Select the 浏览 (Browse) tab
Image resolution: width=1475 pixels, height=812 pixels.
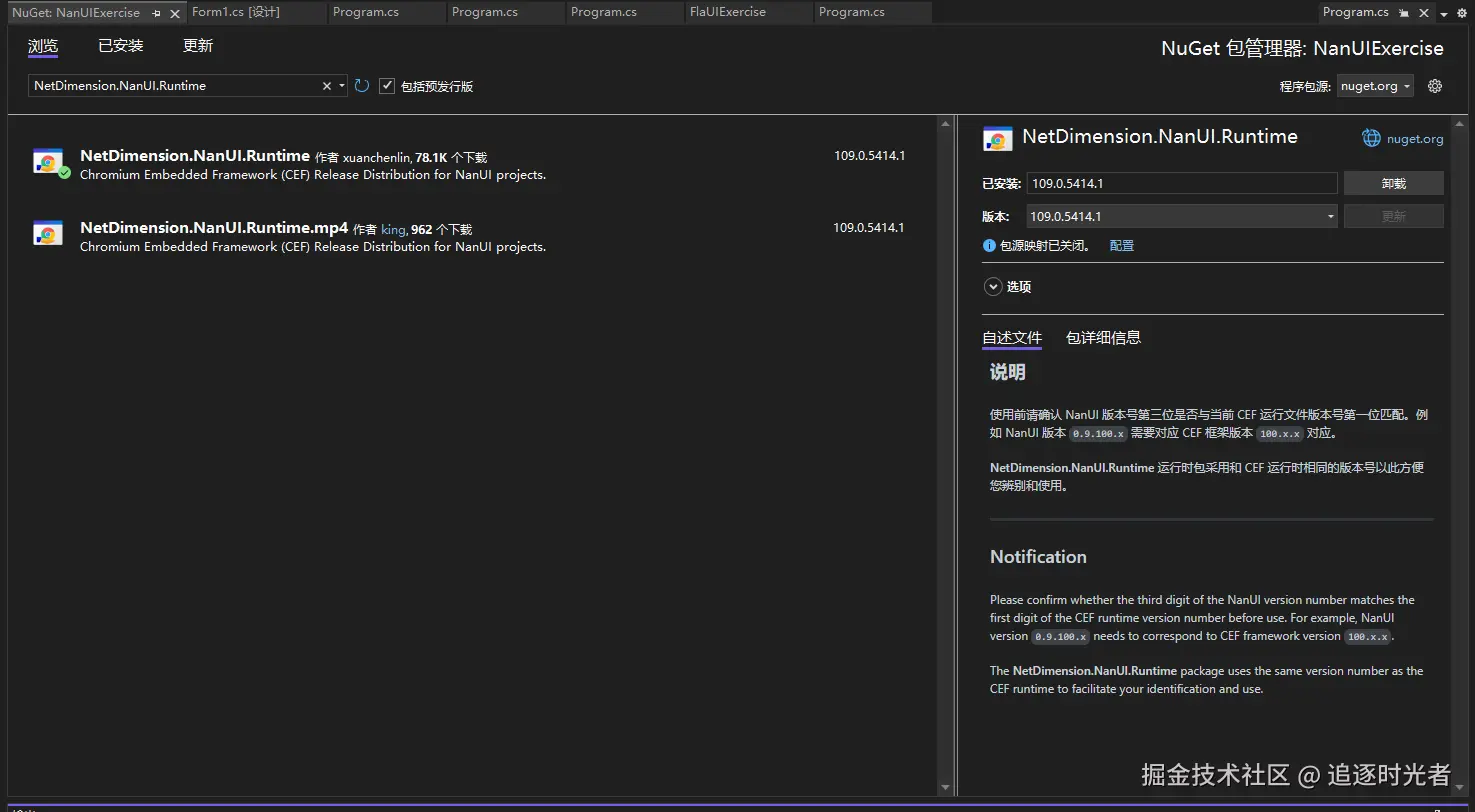pos(43,46)
